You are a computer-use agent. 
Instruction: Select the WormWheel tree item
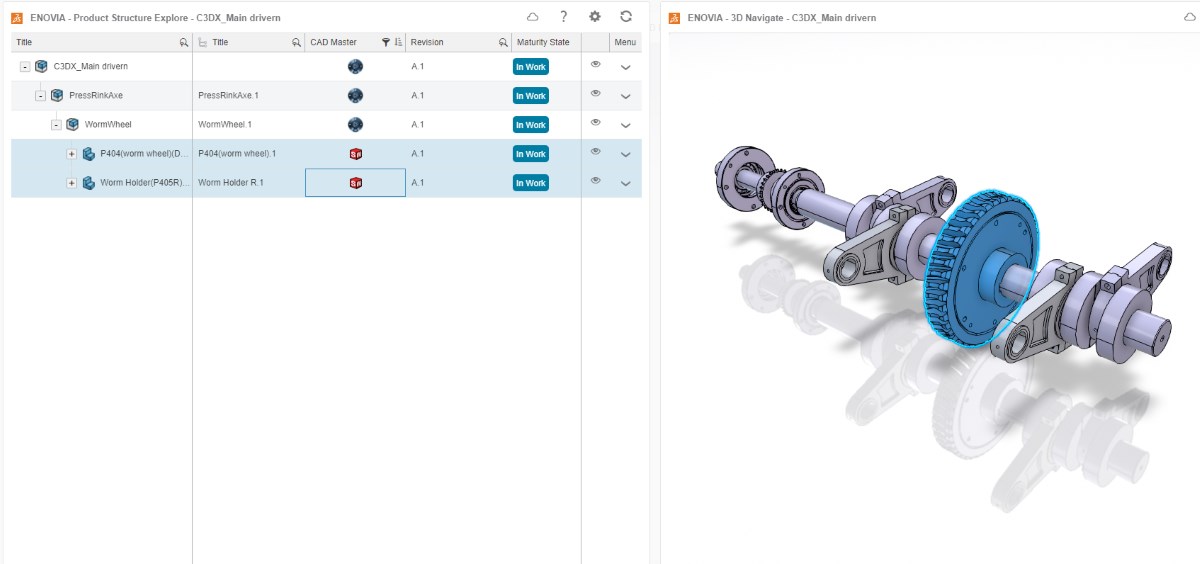click(x=108, y=124)
